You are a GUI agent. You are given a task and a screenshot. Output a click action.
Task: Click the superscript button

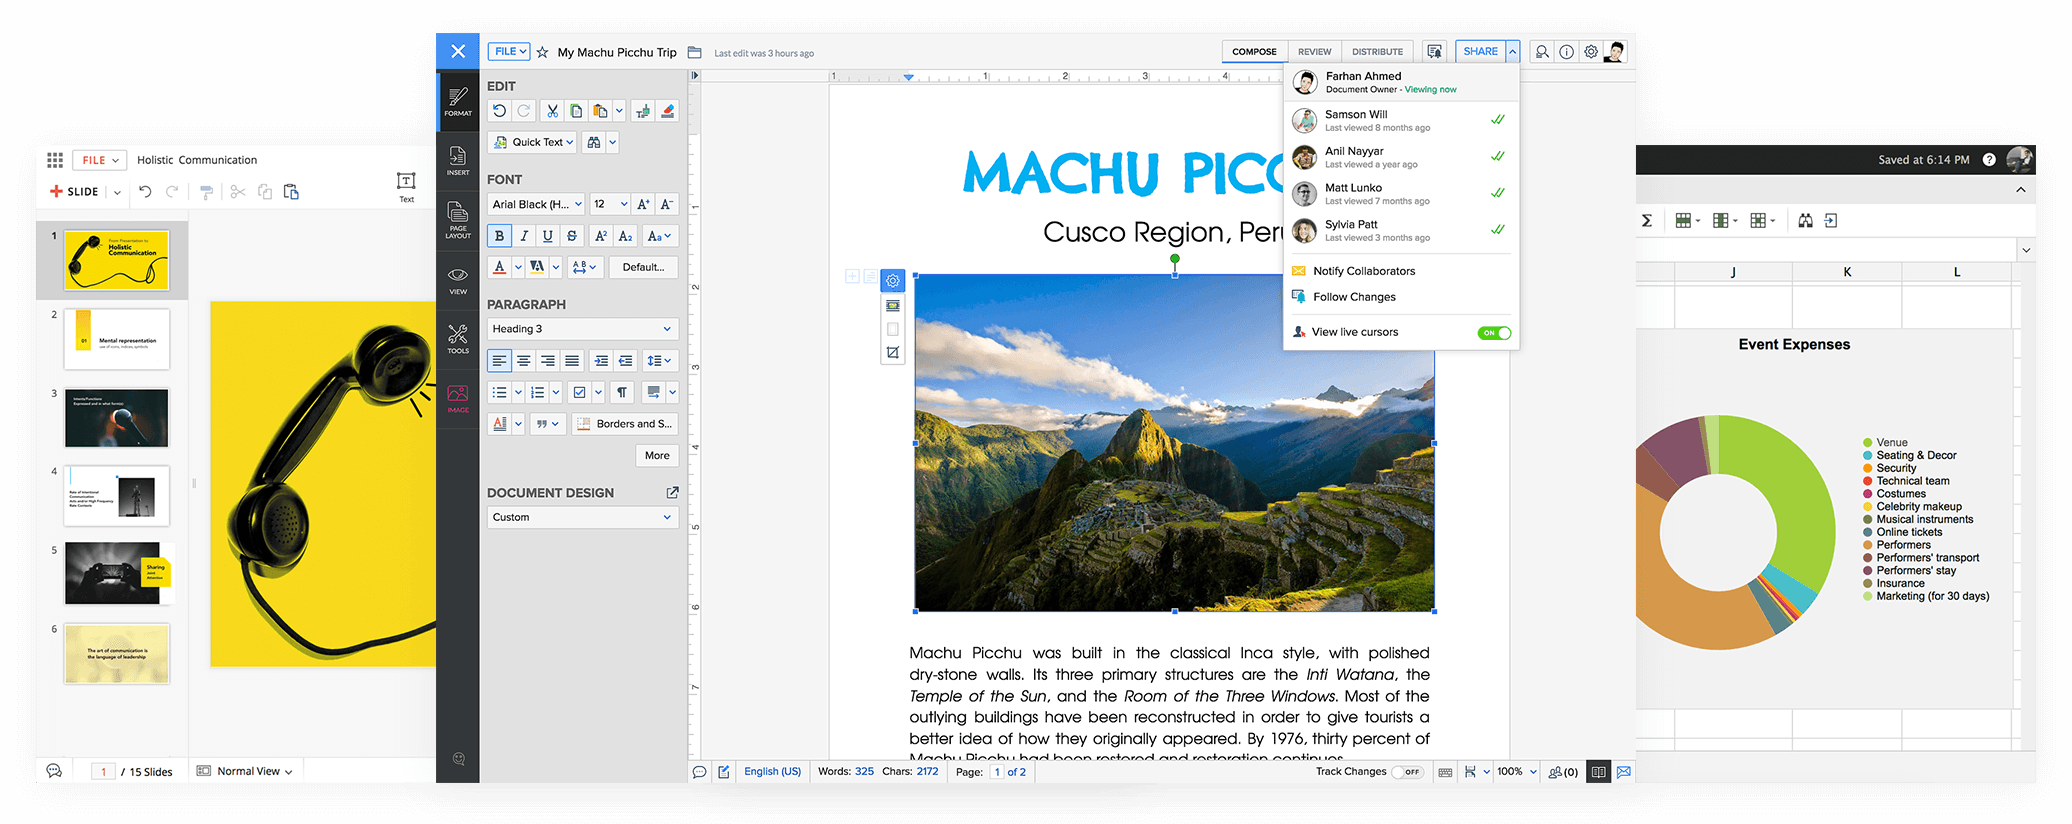click(600, 236)
